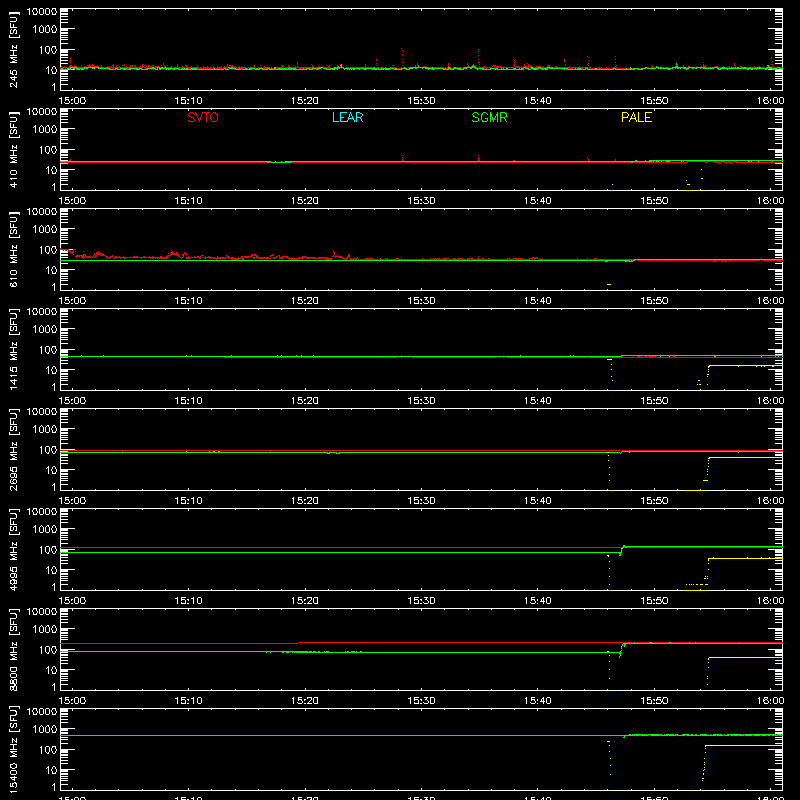
Task: Click the green SGMR rise in the 8800 MHz plot
Action: [621, 649]
